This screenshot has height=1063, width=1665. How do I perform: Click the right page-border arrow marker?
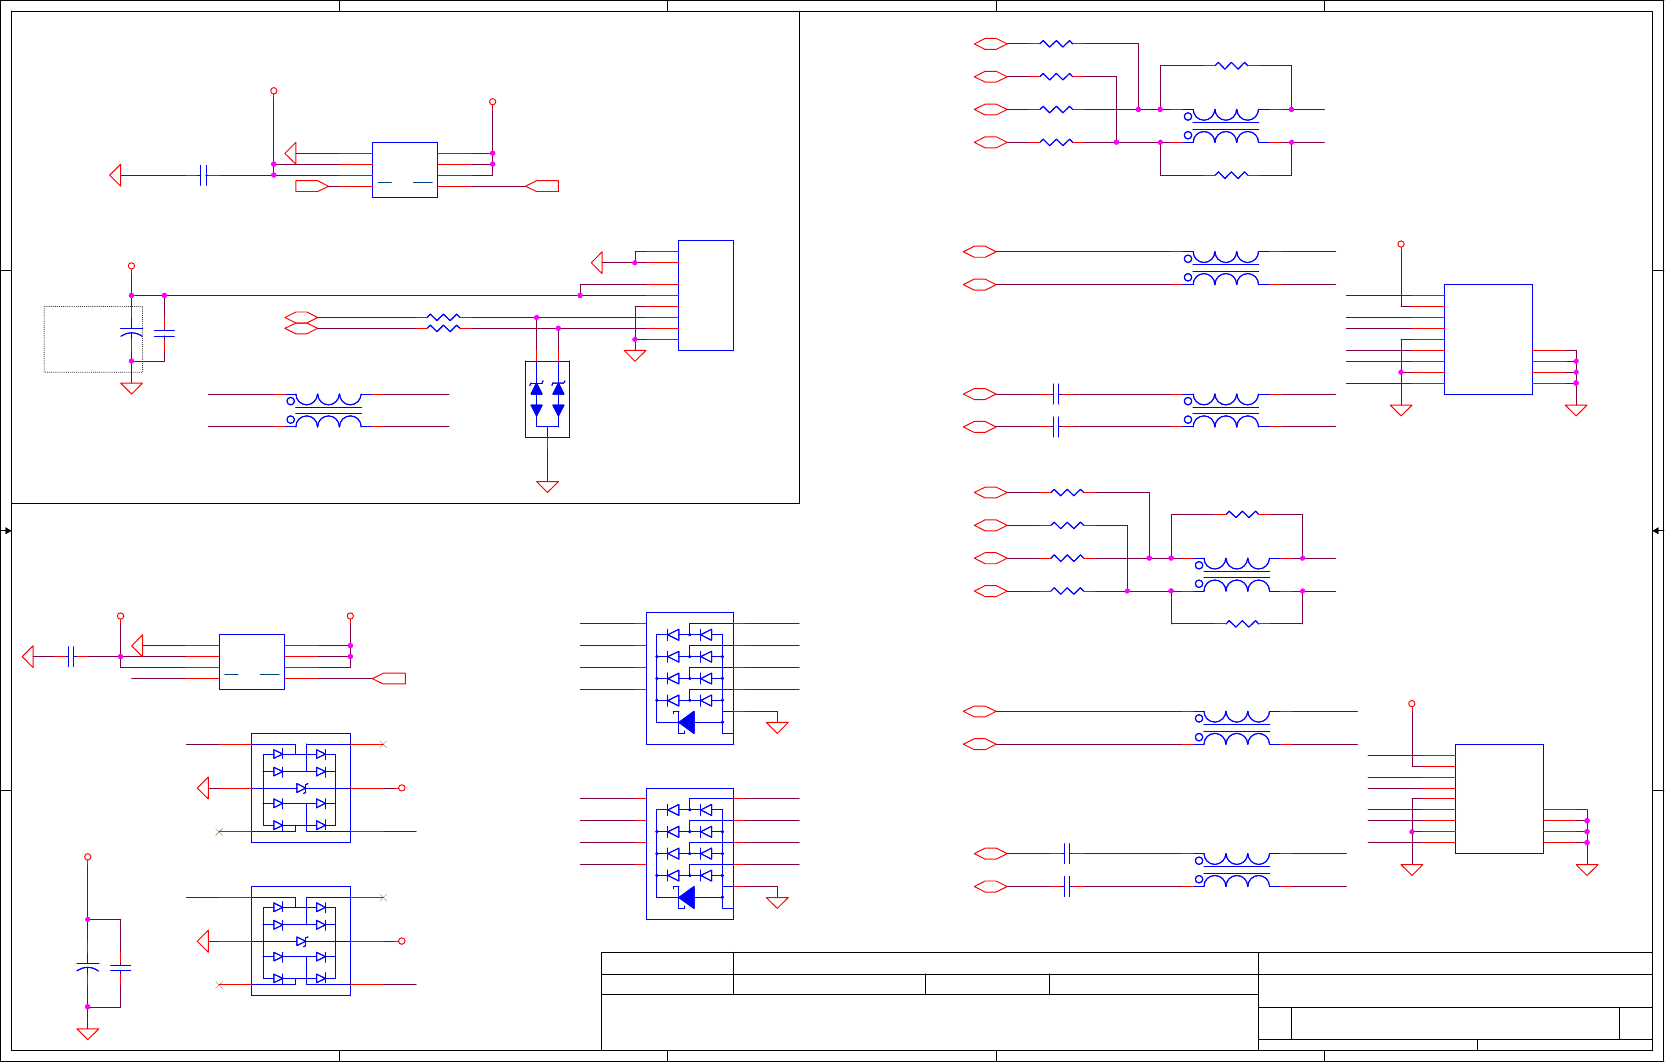pyautogui.click(x=1657, y=530)
